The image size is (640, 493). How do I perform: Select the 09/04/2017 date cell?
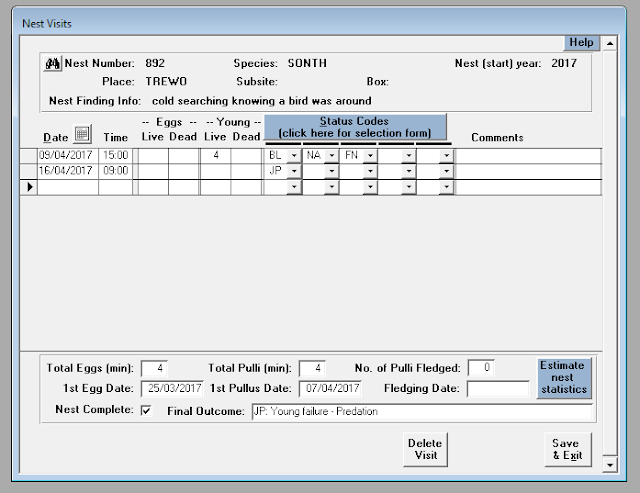[x=67, y=155]
